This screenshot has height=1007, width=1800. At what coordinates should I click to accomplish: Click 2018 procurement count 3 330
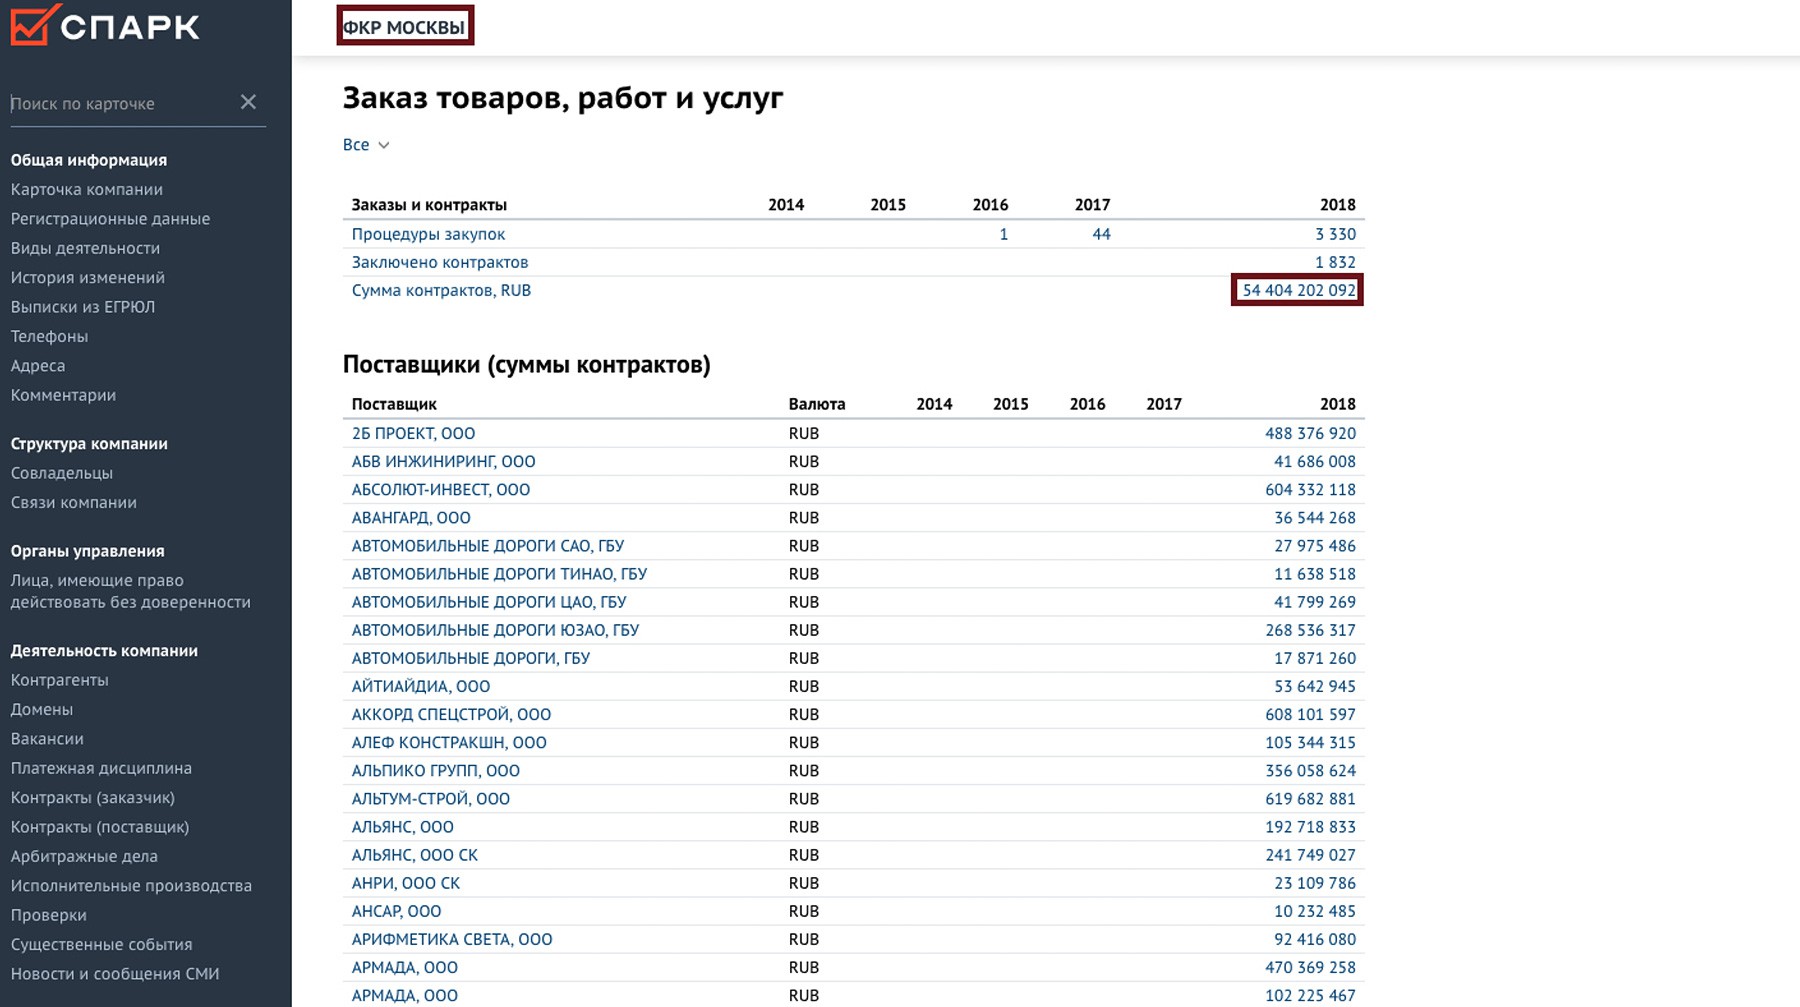pos(1335,234)
